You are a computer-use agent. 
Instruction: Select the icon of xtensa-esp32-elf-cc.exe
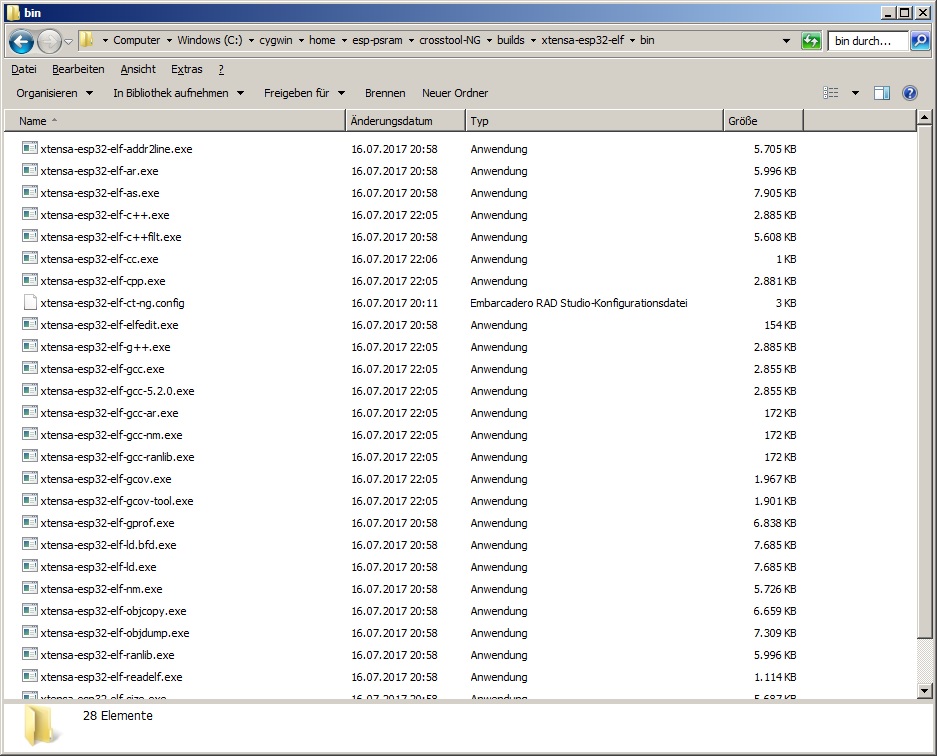pos(30,258)
